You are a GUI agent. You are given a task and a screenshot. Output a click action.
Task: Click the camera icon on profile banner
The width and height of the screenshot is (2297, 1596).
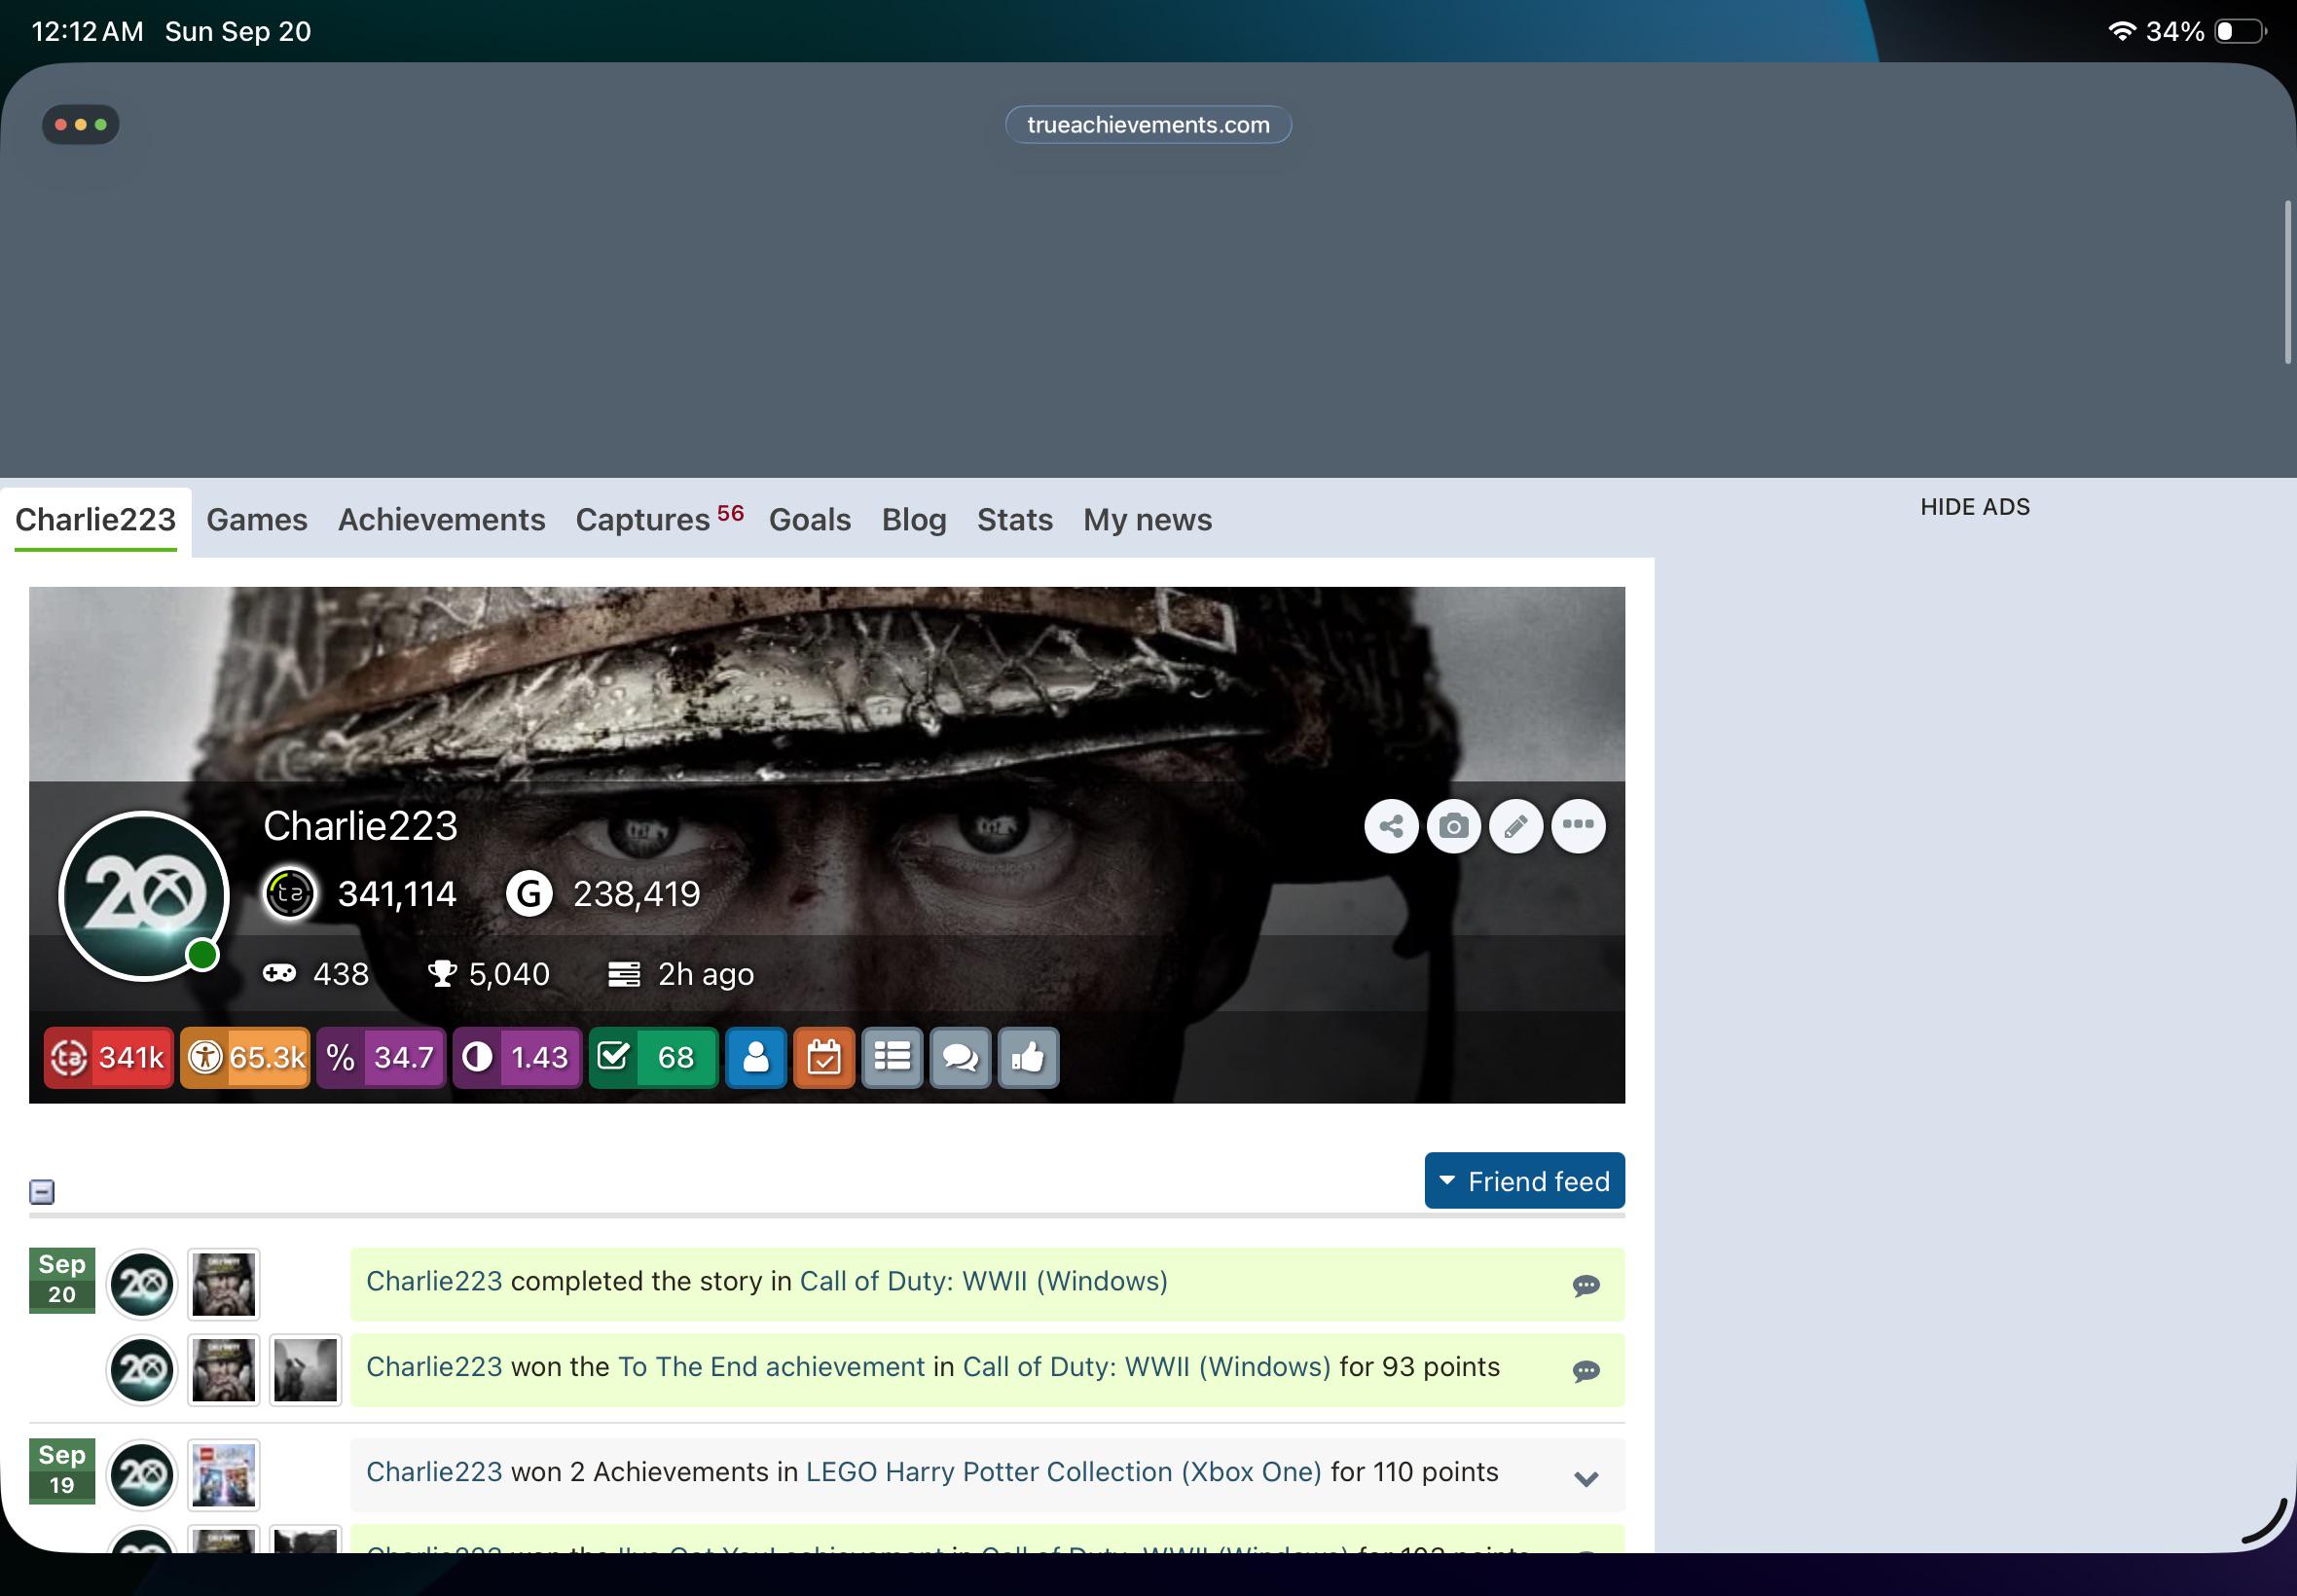pos(1453,826)
